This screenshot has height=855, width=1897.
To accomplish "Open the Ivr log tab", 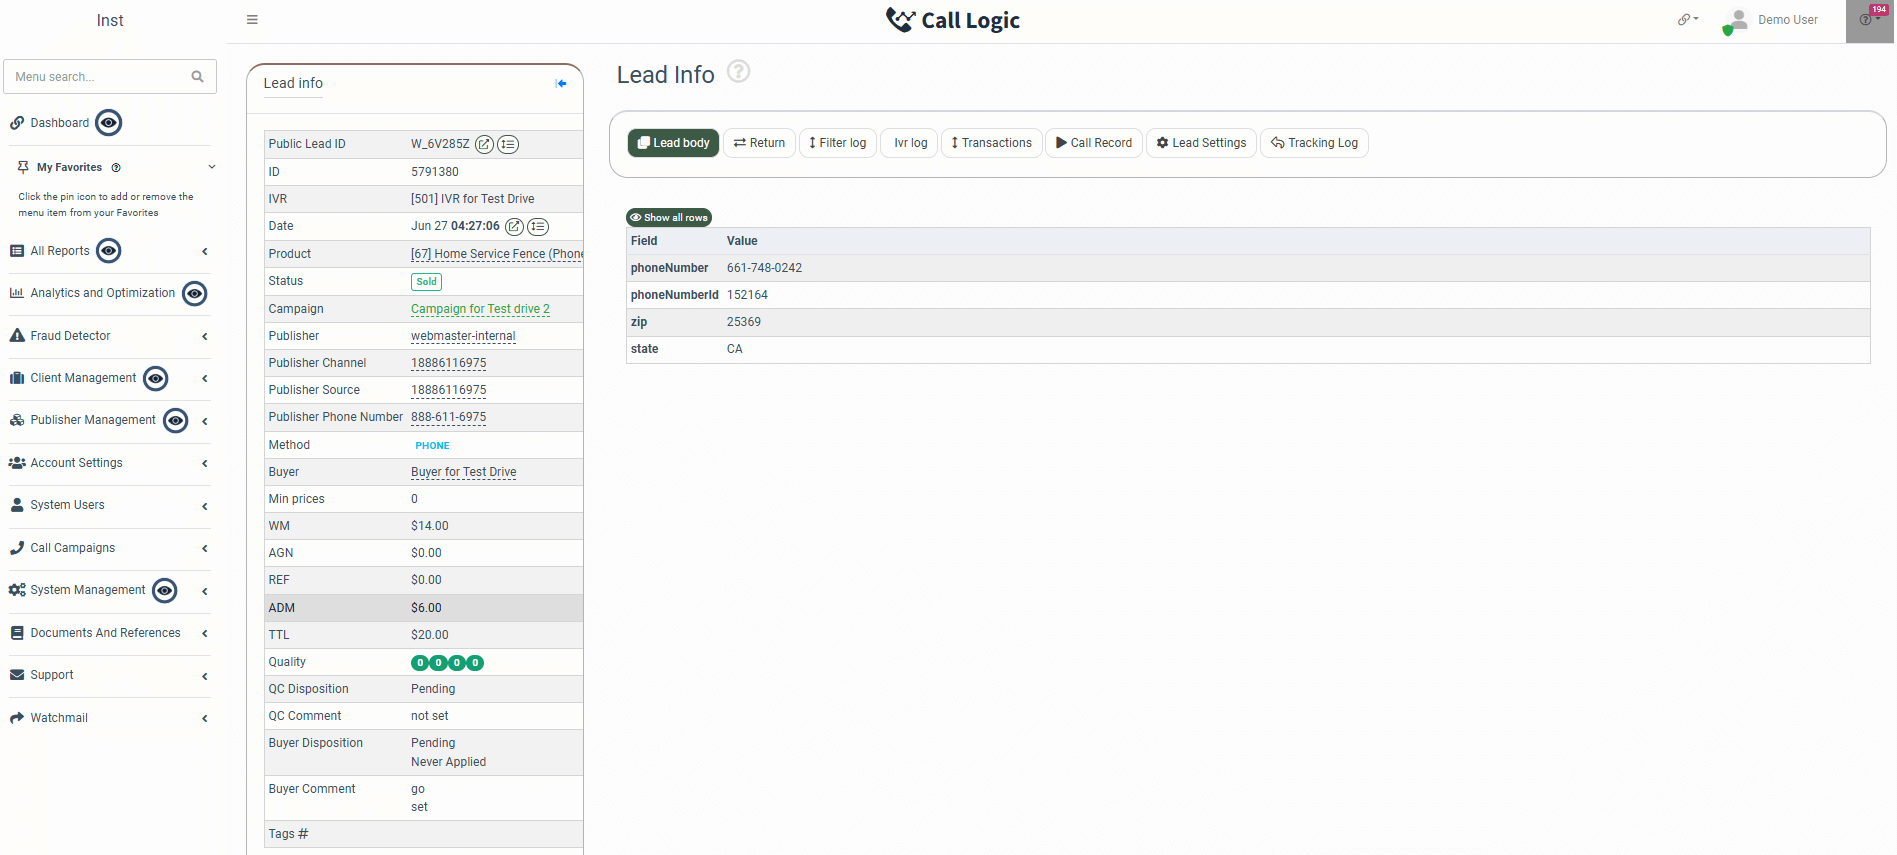I will point(909,143).
